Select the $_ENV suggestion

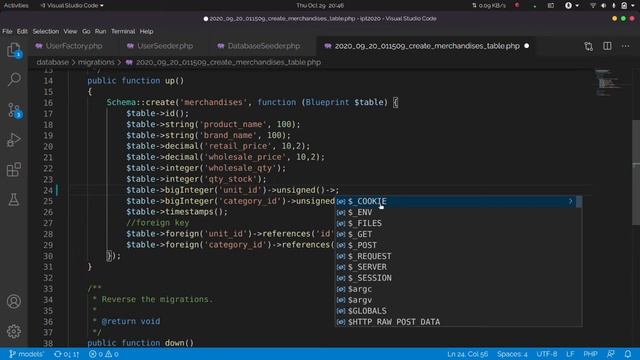458,212
